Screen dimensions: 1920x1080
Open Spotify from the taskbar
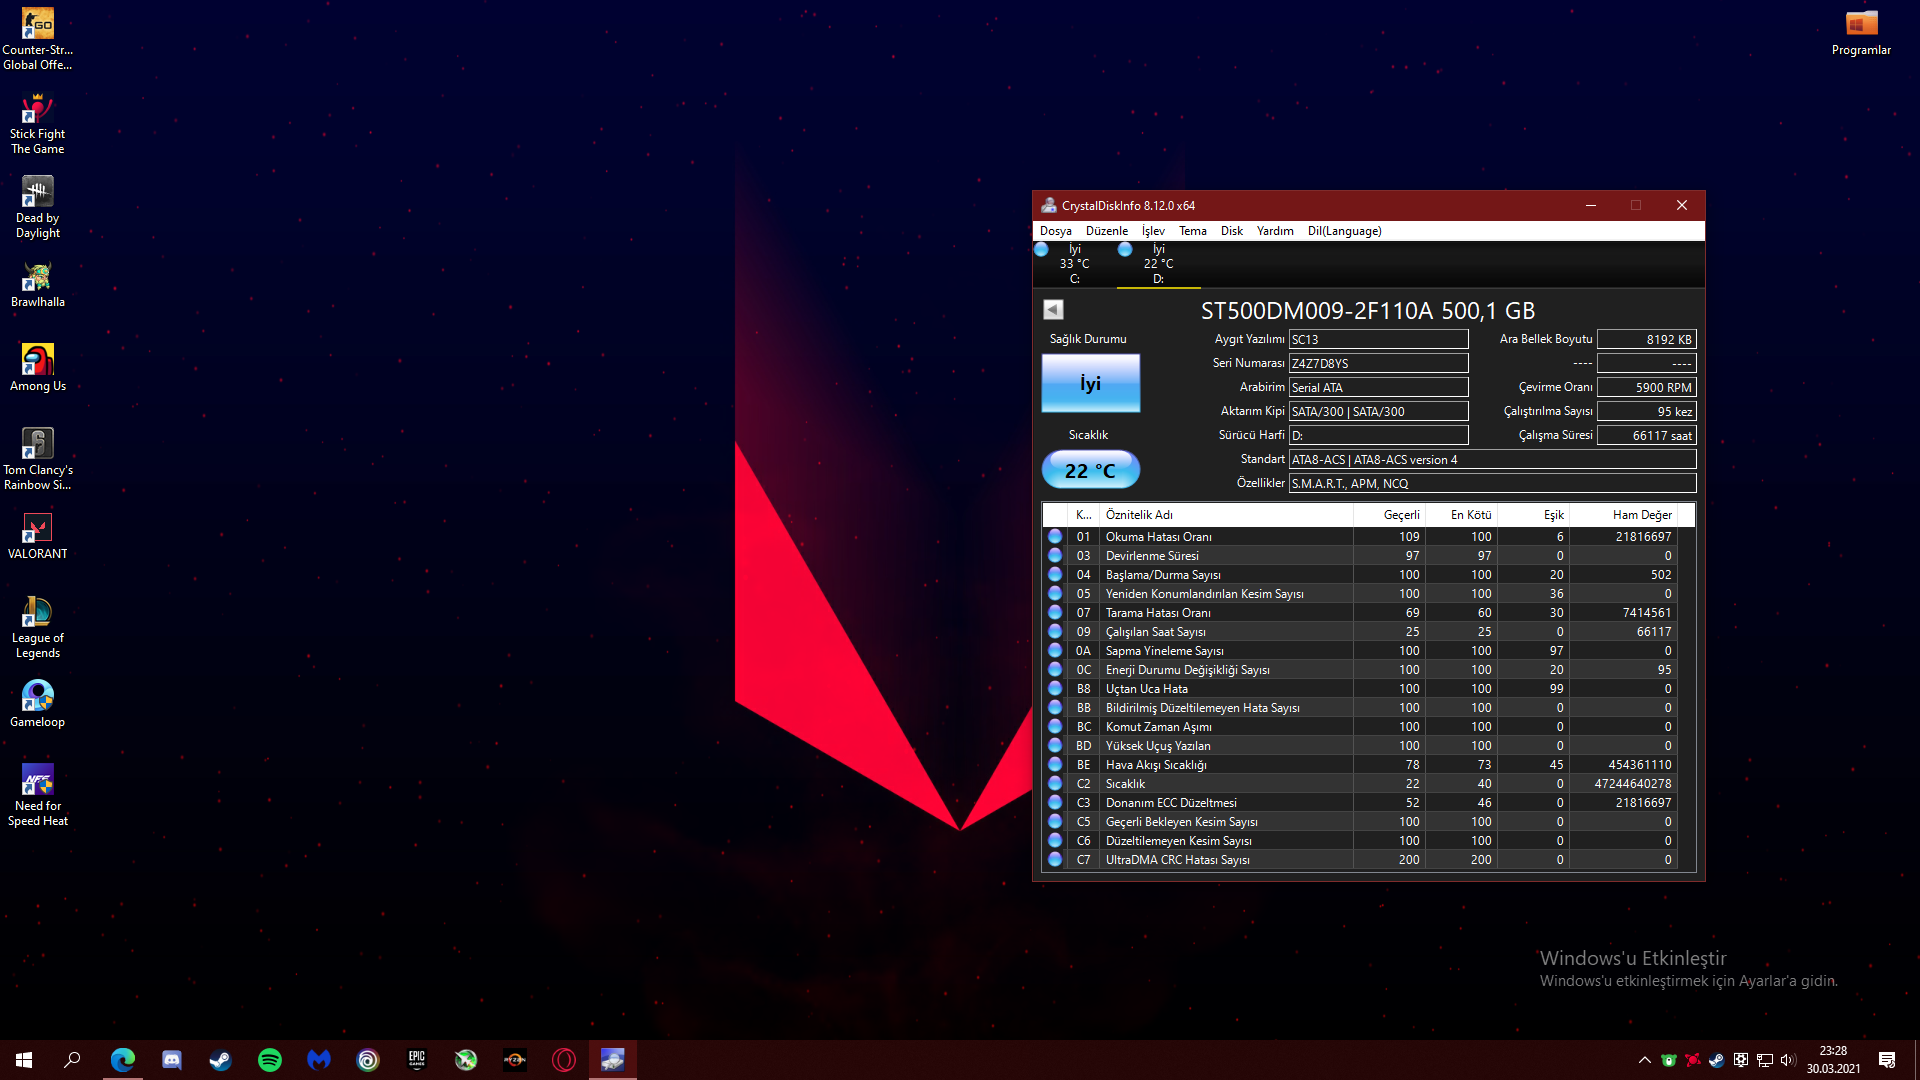(270, 1060)
